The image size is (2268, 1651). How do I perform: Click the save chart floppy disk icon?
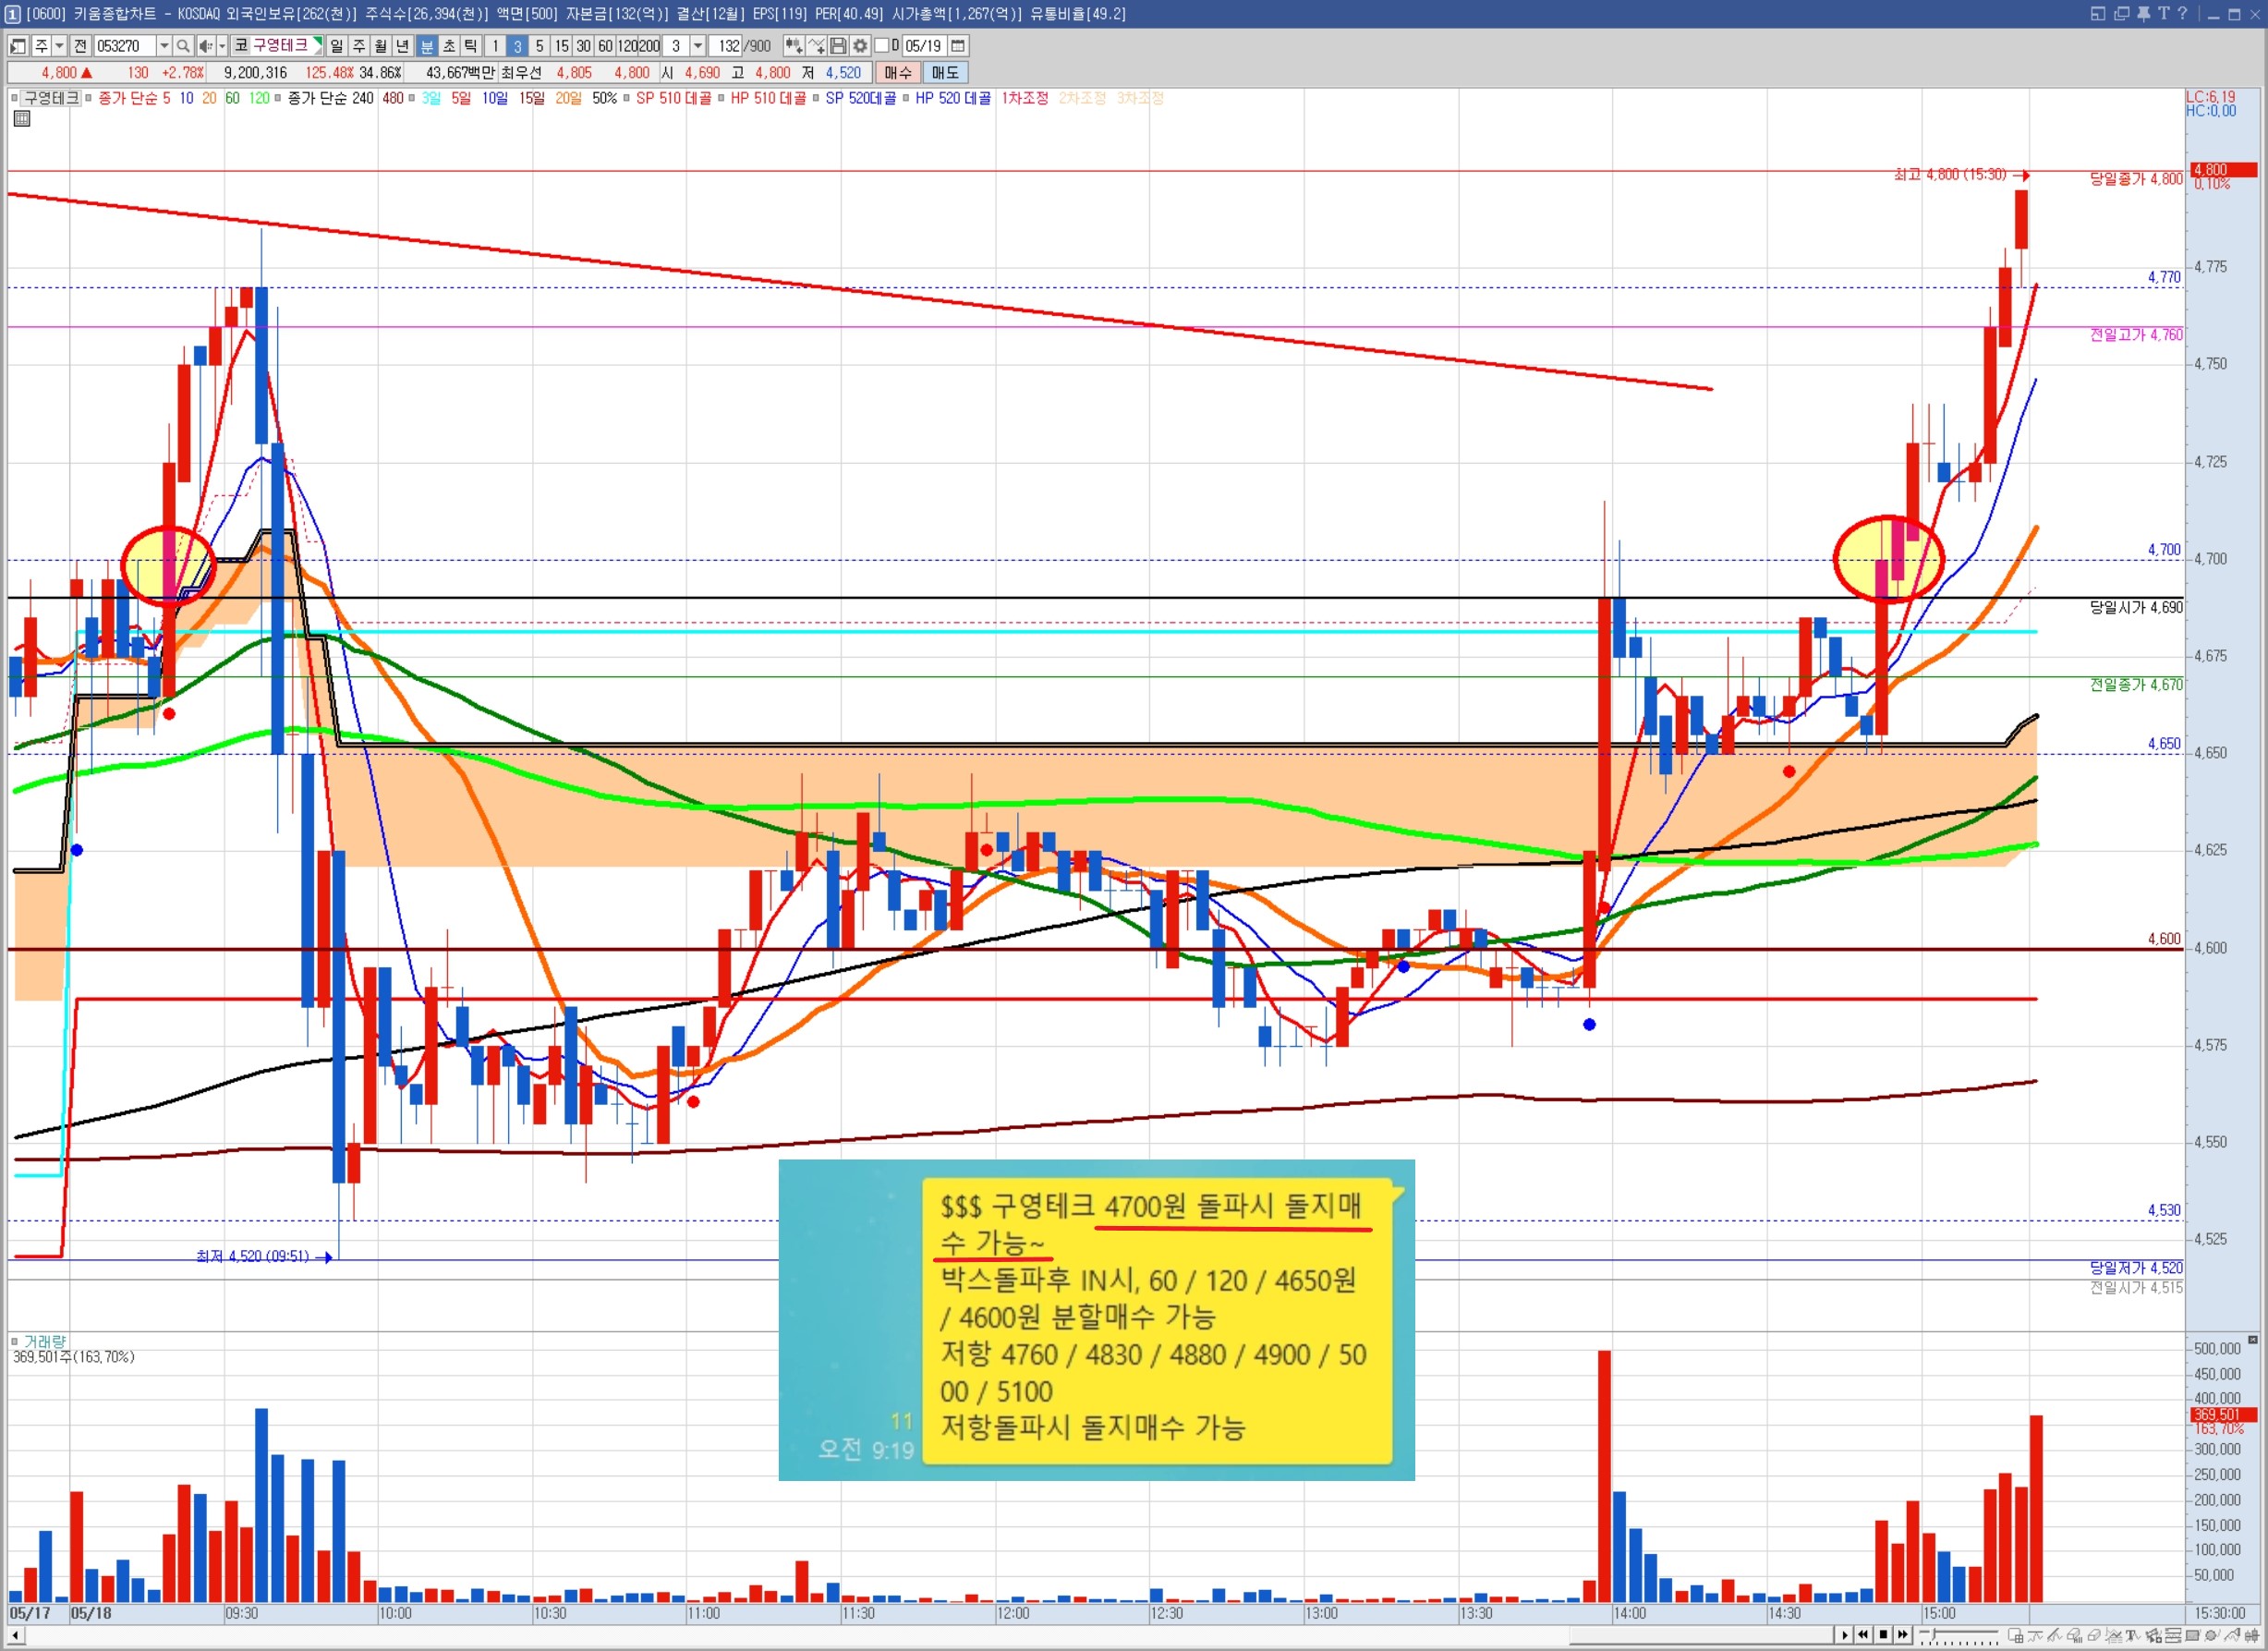838,46
